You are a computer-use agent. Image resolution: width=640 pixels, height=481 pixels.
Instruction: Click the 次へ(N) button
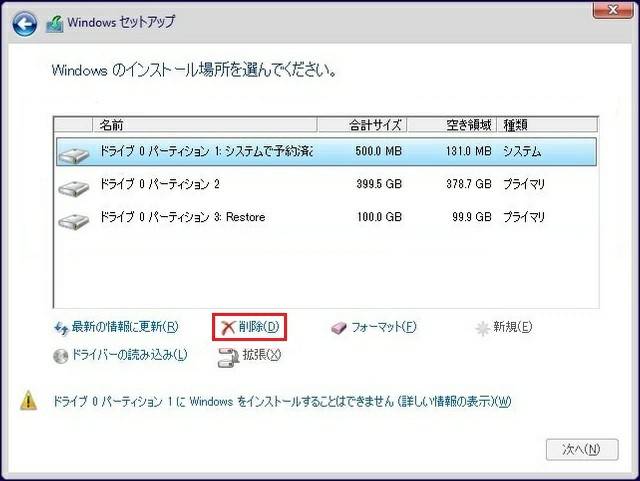[x=581, y=450]
